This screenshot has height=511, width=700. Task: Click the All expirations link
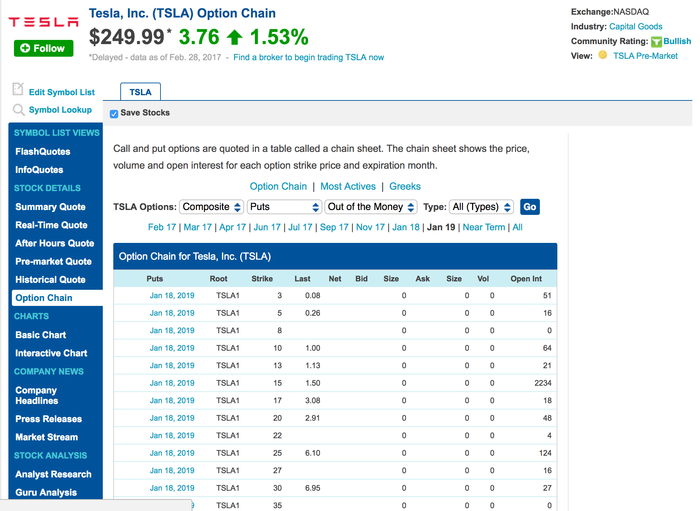point(517,227)
